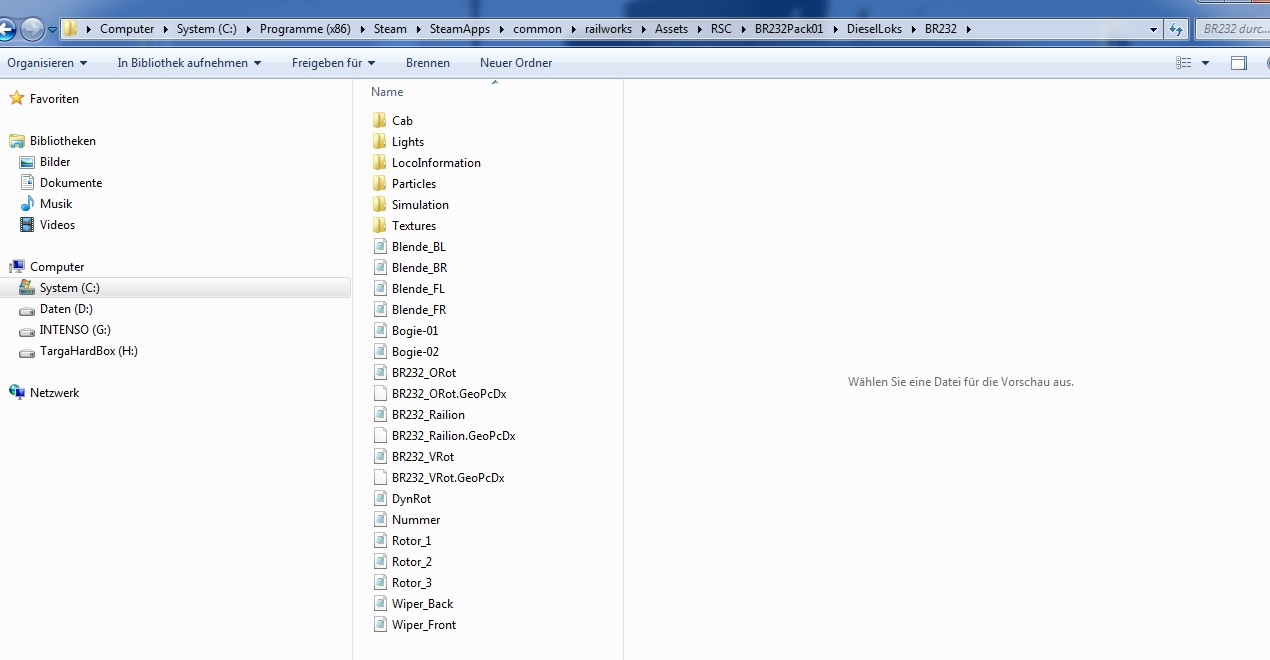The image size is (1270, 660).
Task: Open the Freigeben für dropdown
Action: coord(333,62)
